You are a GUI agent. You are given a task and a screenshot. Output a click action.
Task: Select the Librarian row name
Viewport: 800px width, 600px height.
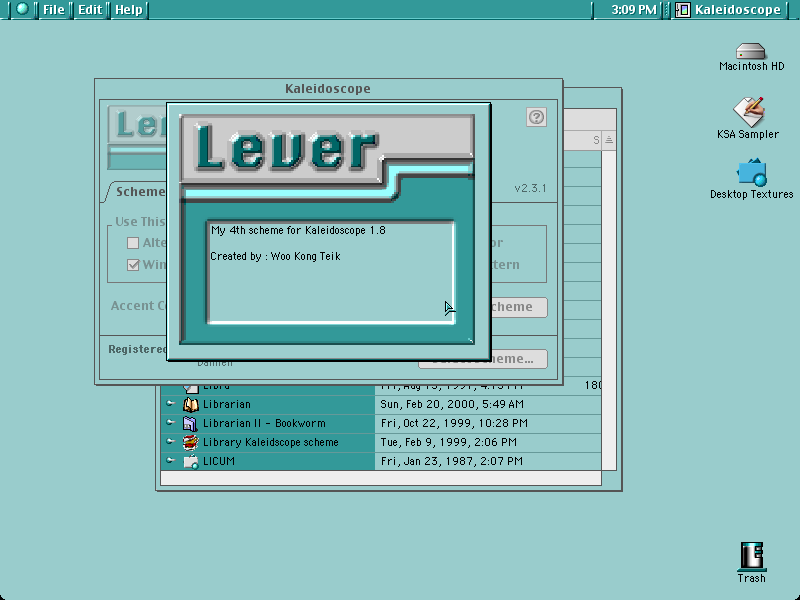[x=227, y=404]
